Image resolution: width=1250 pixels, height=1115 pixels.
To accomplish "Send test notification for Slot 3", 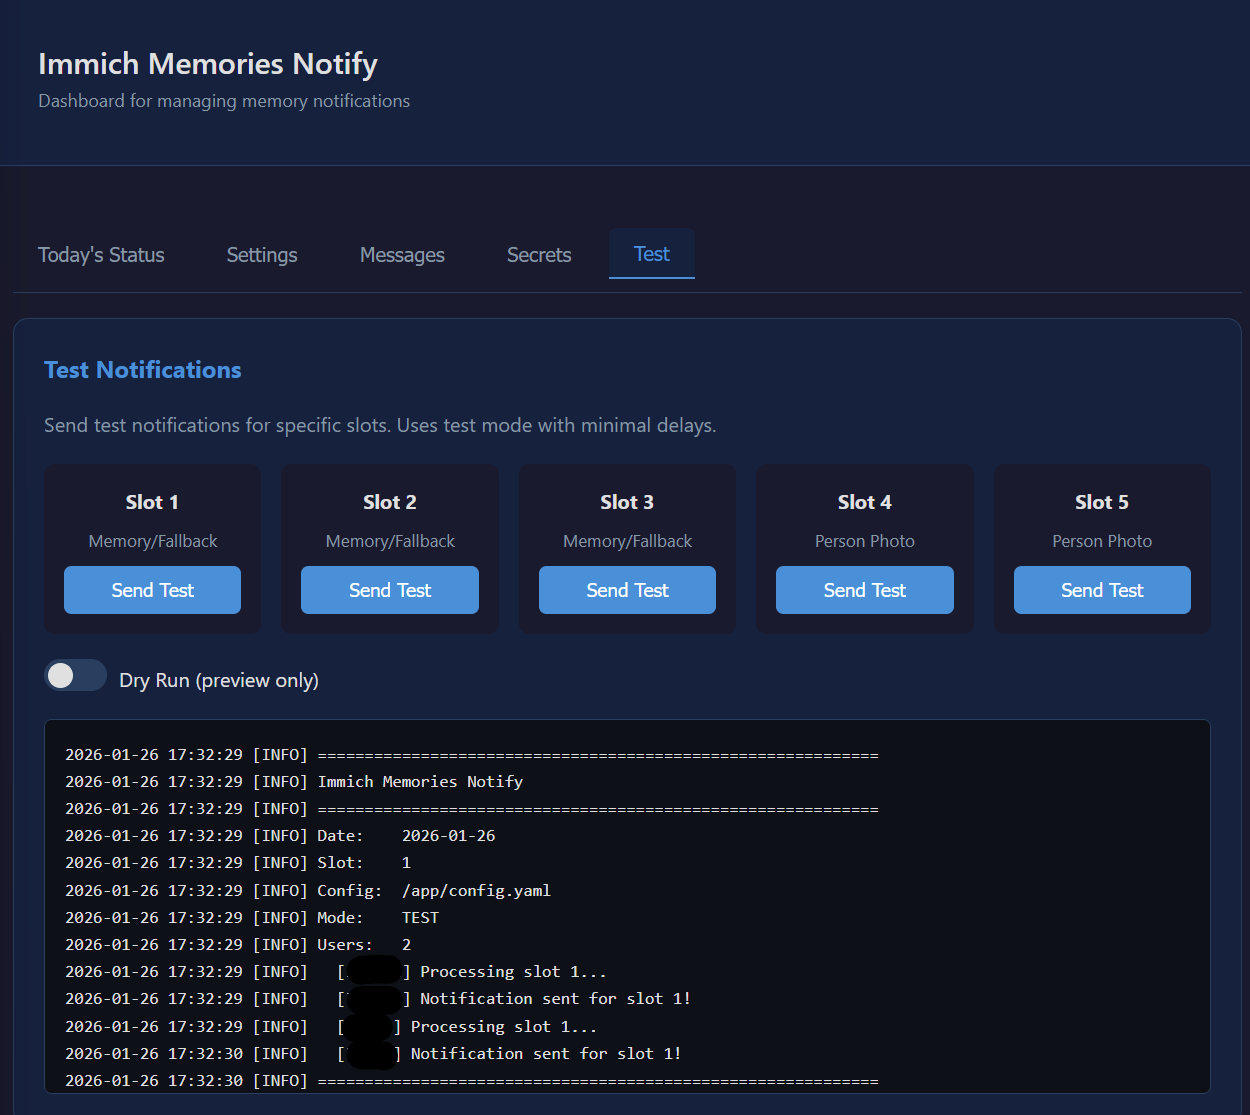I will click(627, 590).
